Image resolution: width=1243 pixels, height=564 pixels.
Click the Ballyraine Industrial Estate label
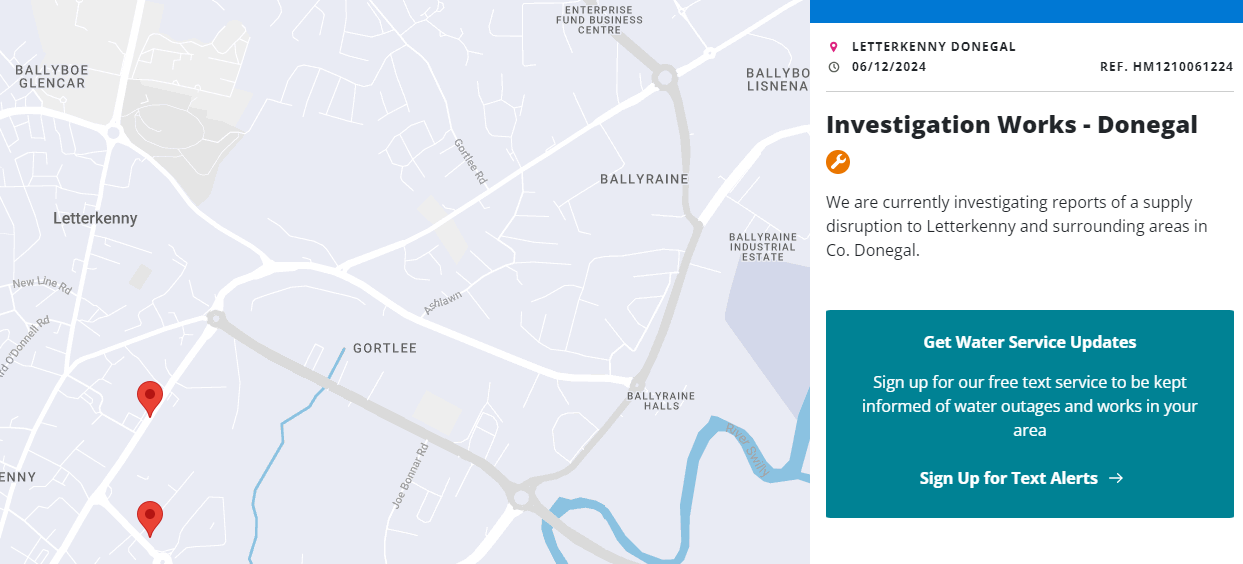(763, 246)
